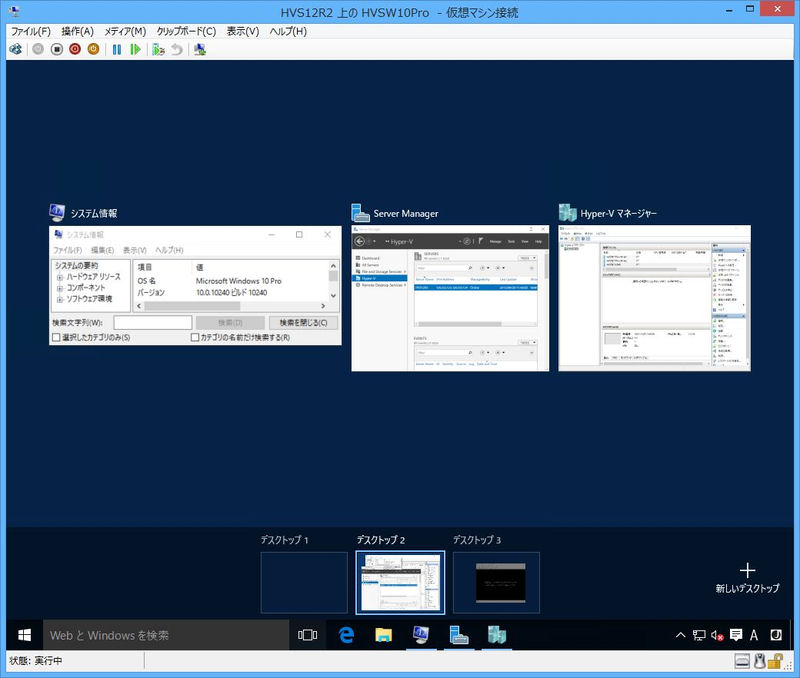Open the ファイル(F) menu of VM connection
The height and width of the screenshot is (678, 800).
(31, 32)
